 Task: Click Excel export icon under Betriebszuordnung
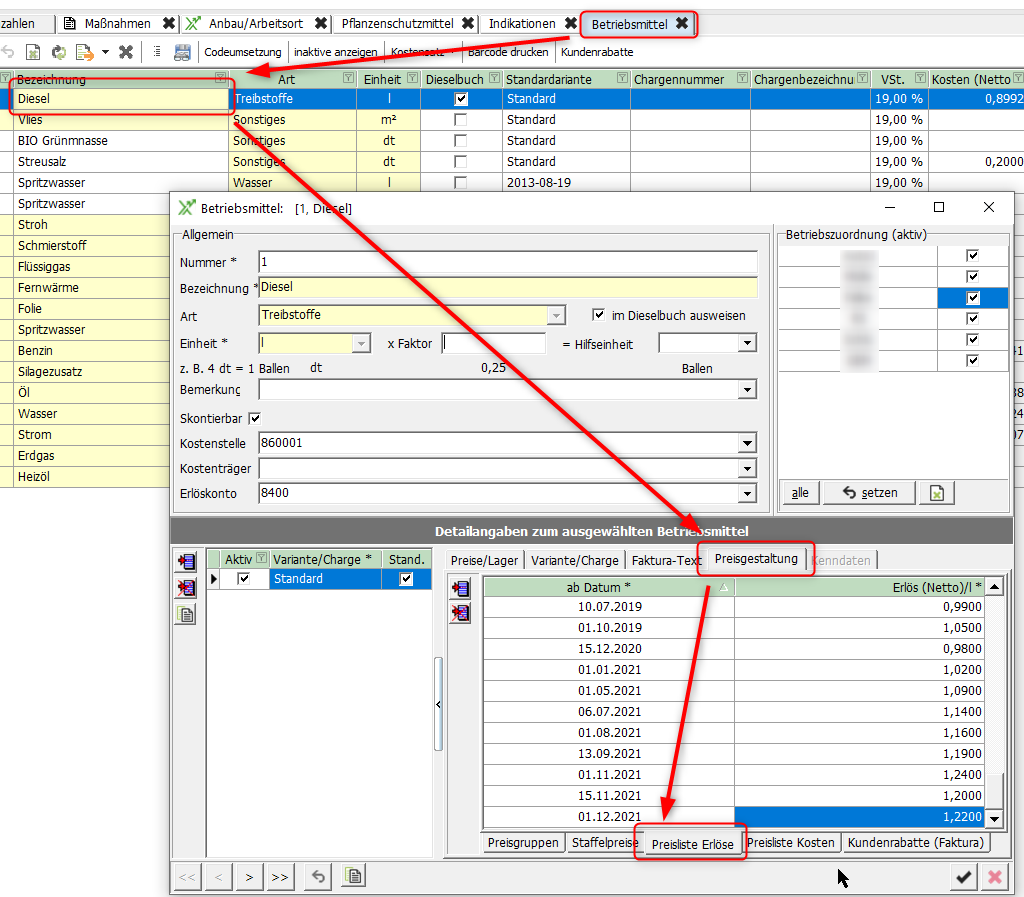(x=936, y=492)
